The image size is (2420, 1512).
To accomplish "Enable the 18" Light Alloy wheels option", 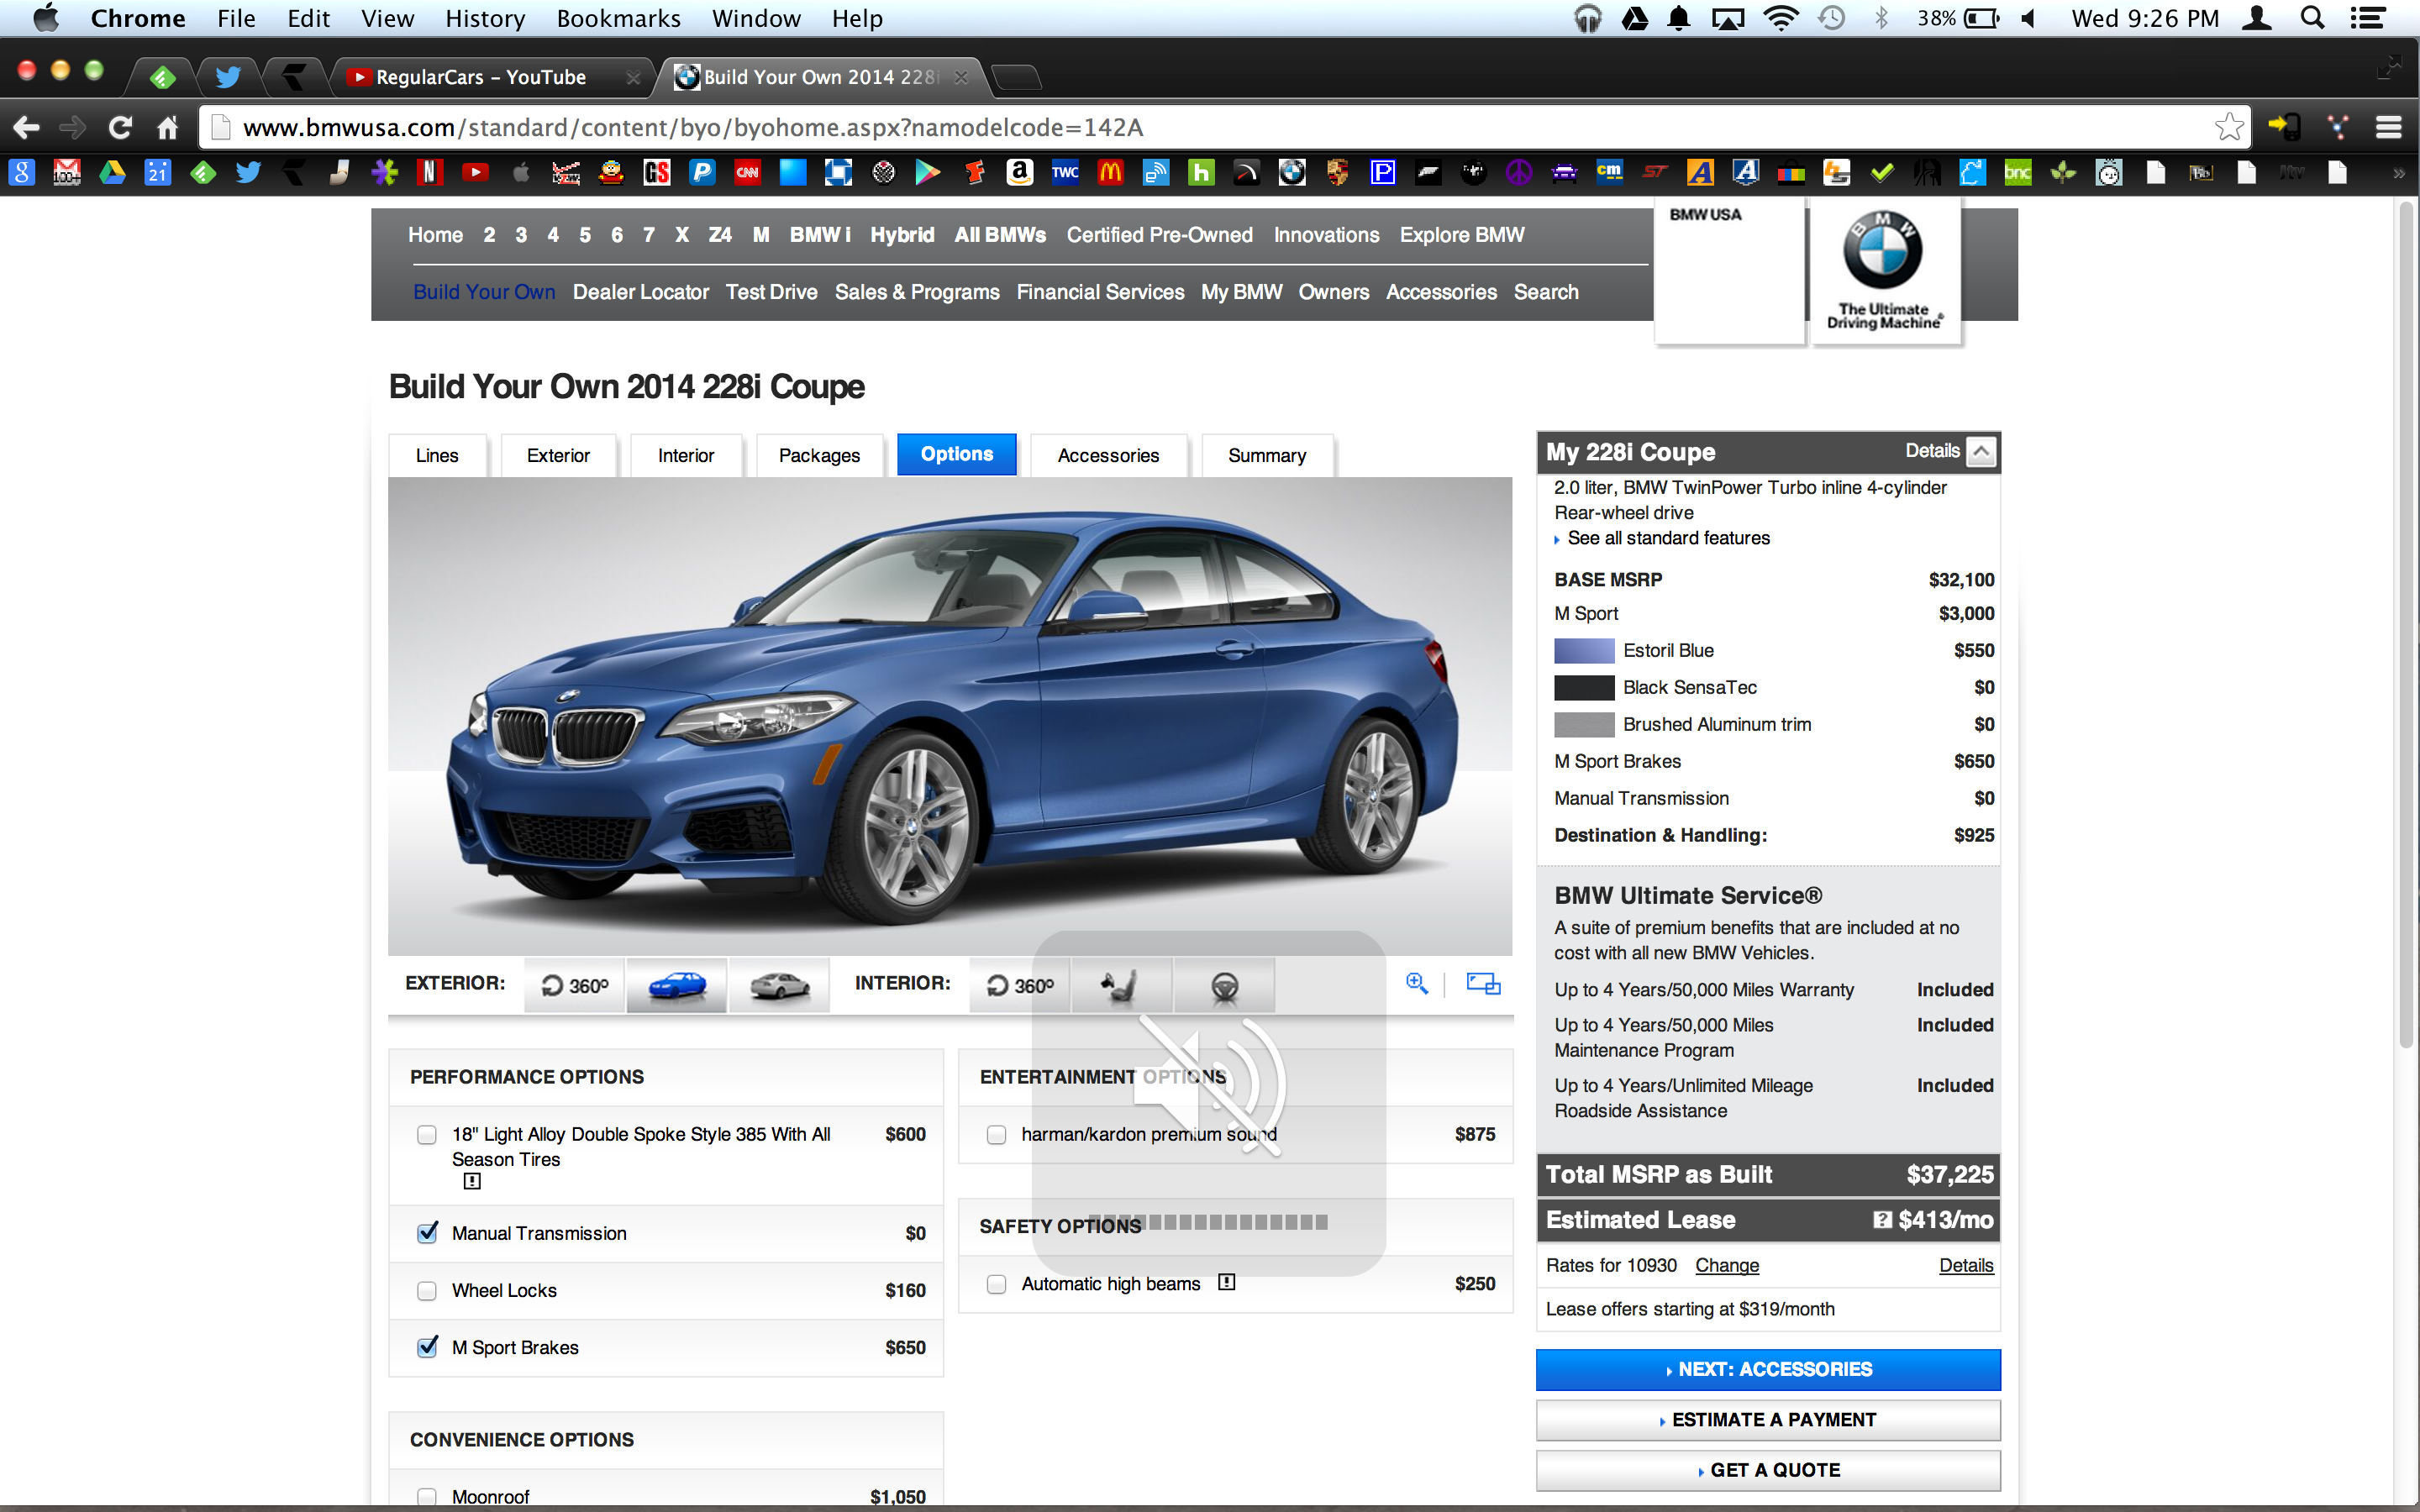I will [x=427, y=1135].
